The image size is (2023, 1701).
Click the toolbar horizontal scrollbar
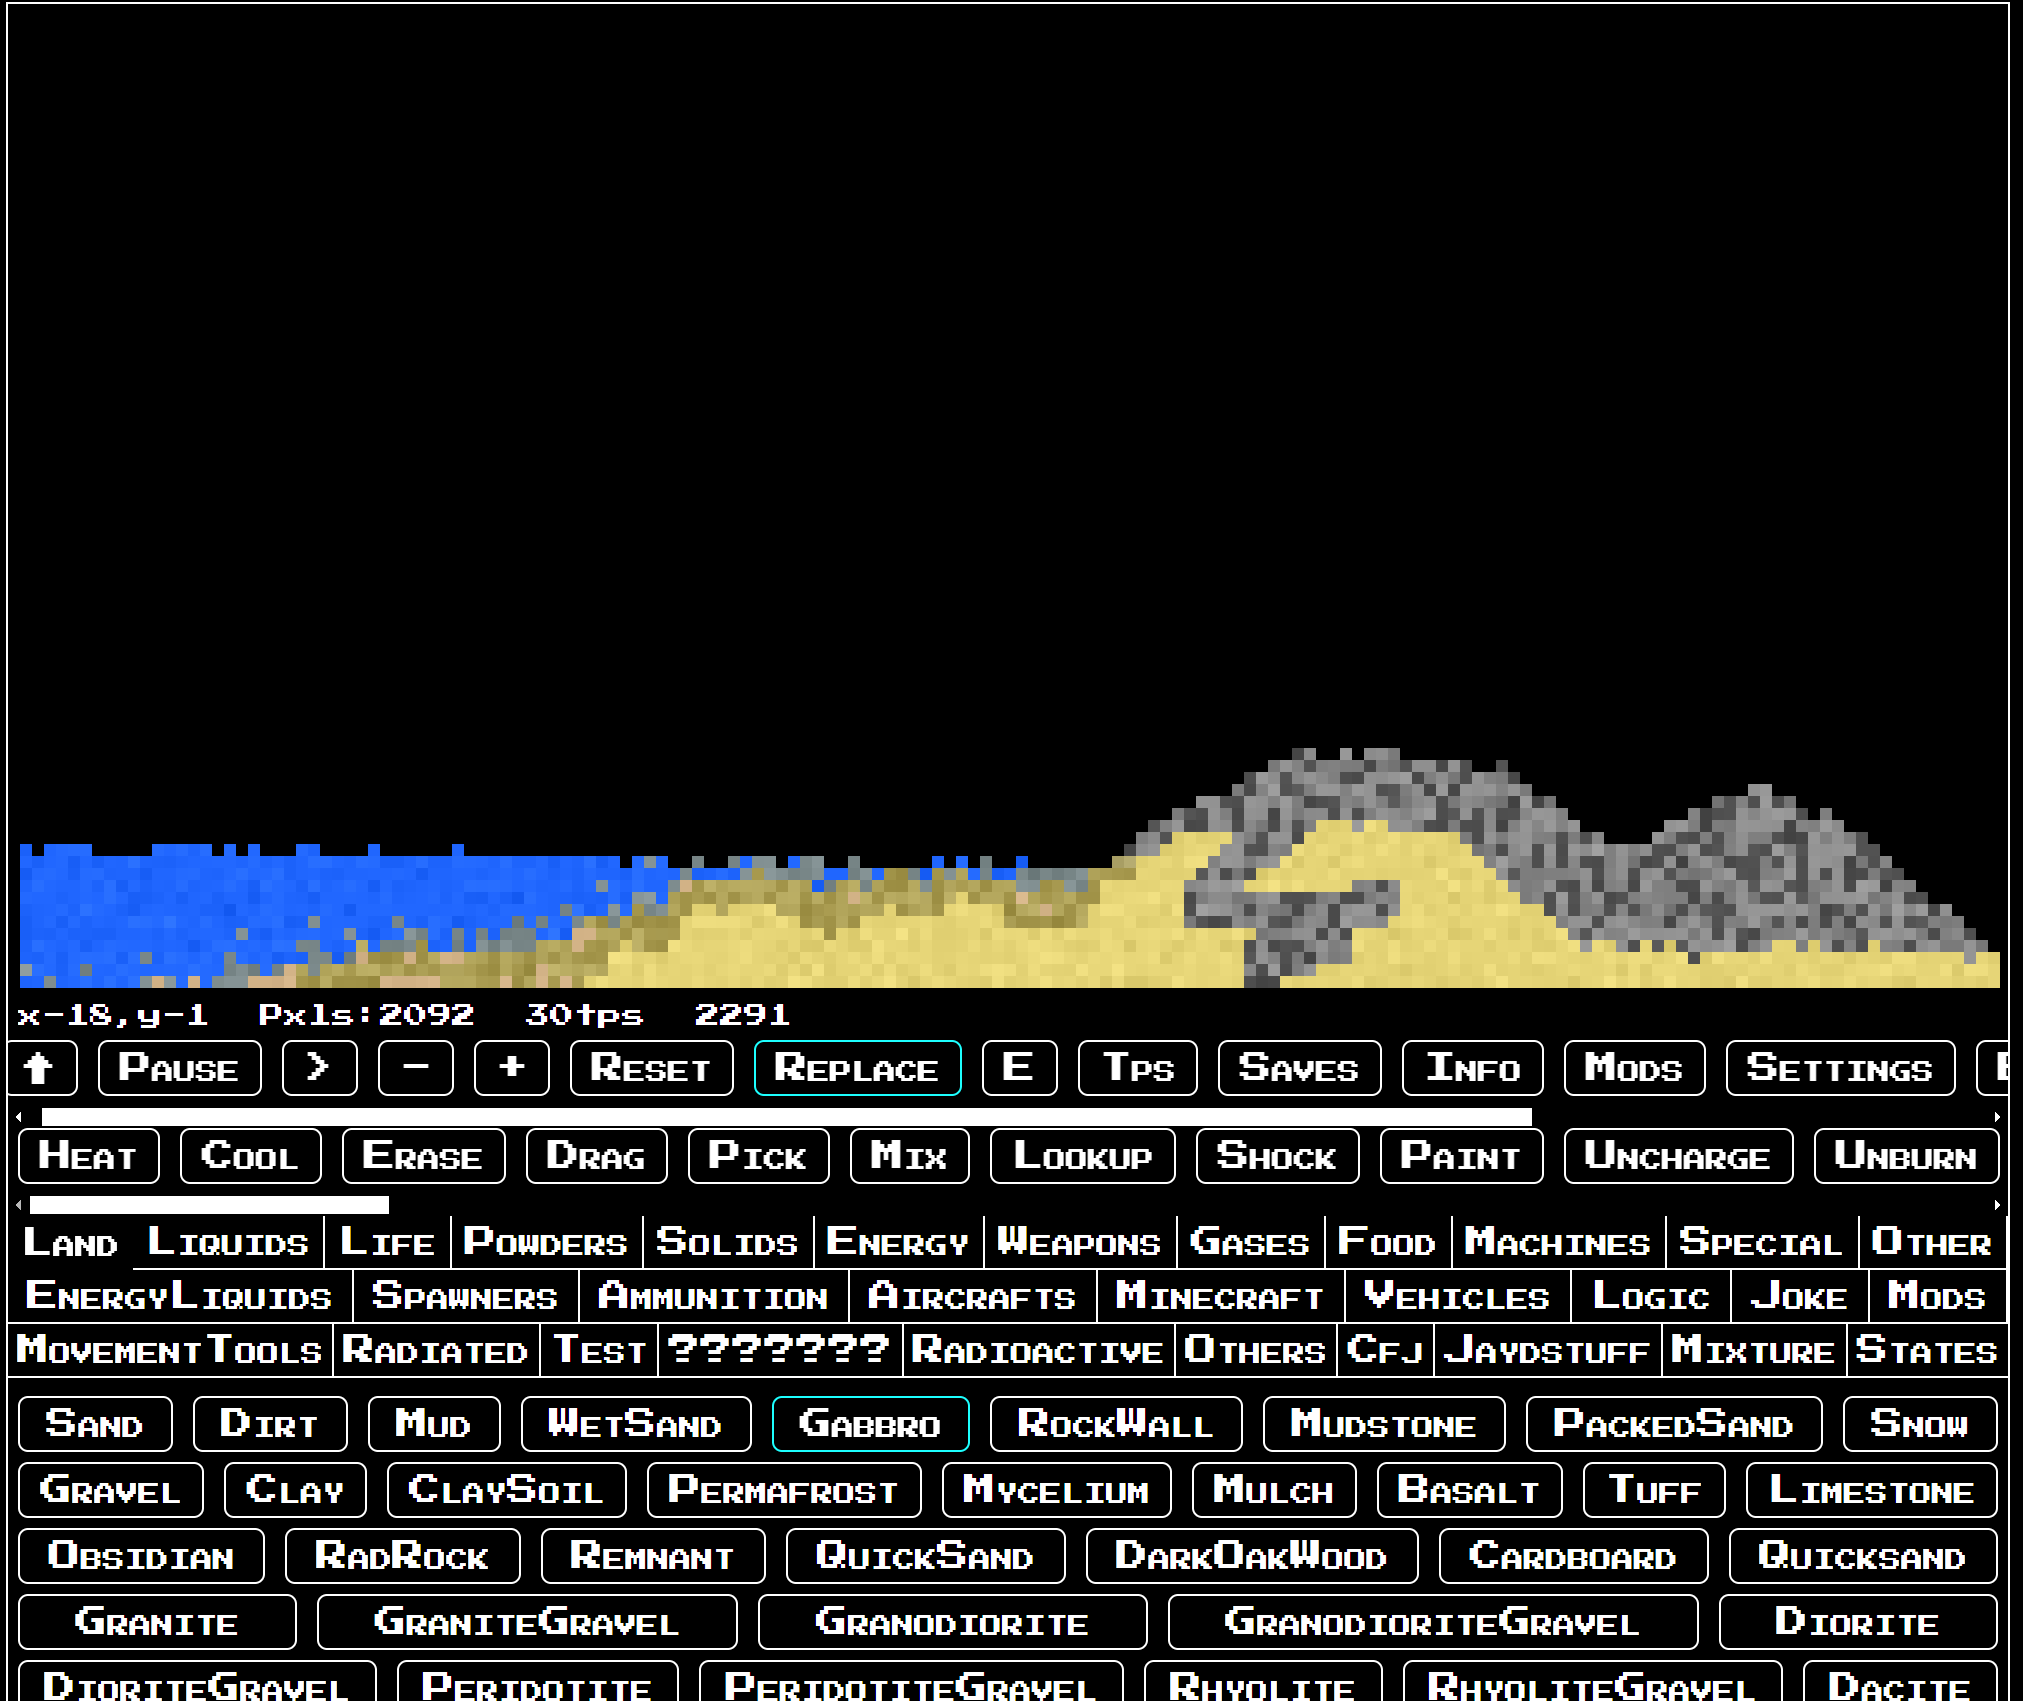coord(785,1117)
